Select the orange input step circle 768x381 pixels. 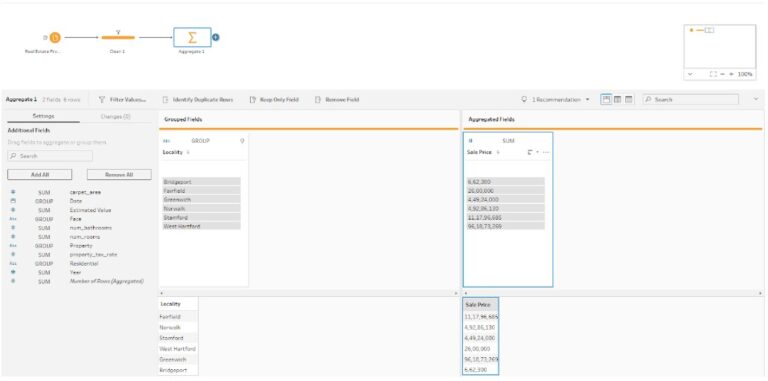click(x=55, y=37)
